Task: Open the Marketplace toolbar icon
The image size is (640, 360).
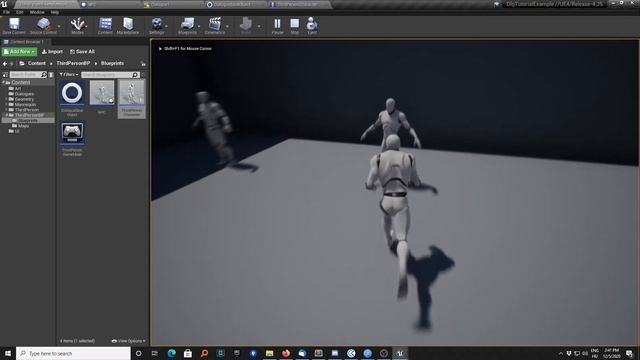Action: pyautogui.click(x=128, y=26)
